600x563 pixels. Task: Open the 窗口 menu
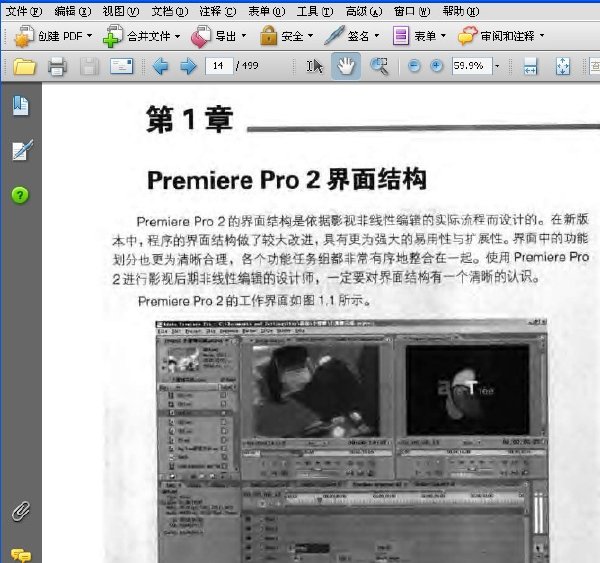point(412,11)
